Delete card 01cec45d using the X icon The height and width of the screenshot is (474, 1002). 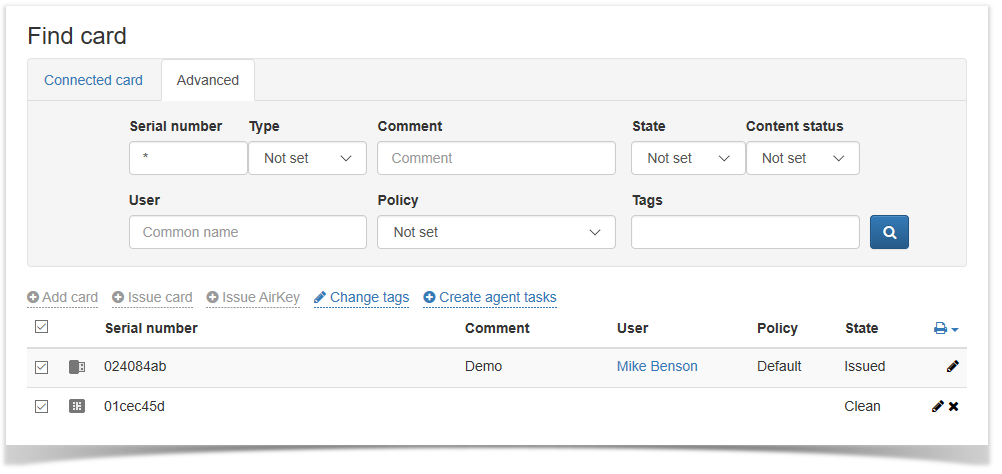954,407
